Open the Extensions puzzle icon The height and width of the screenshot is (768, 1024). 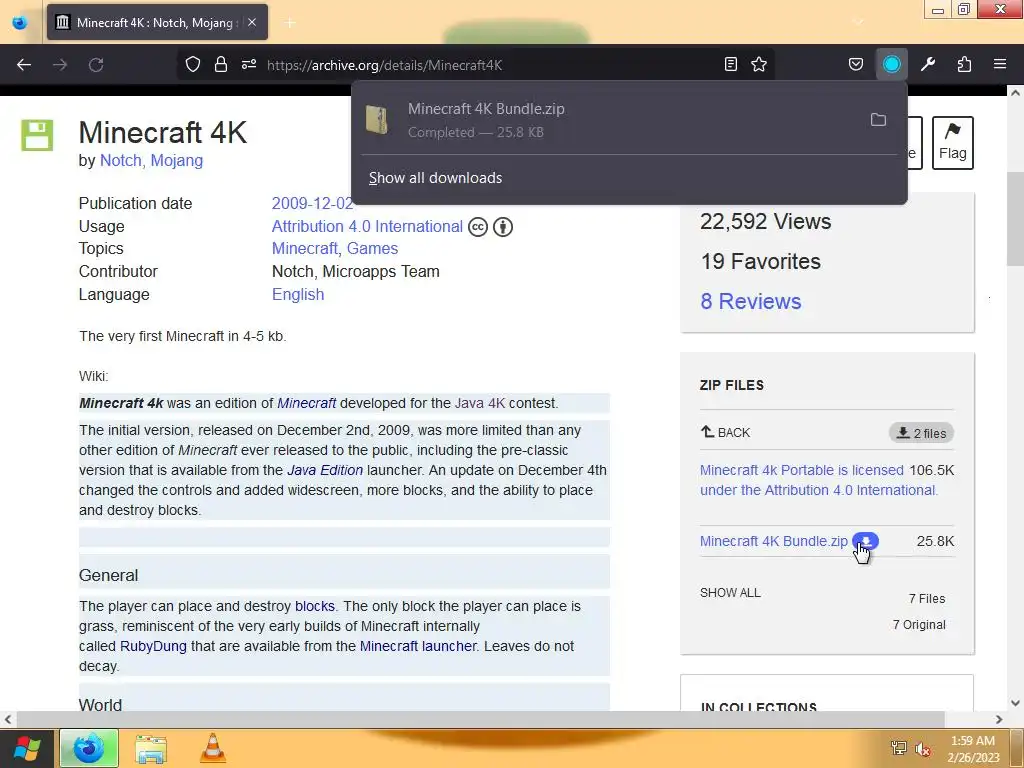click(964, 65)
